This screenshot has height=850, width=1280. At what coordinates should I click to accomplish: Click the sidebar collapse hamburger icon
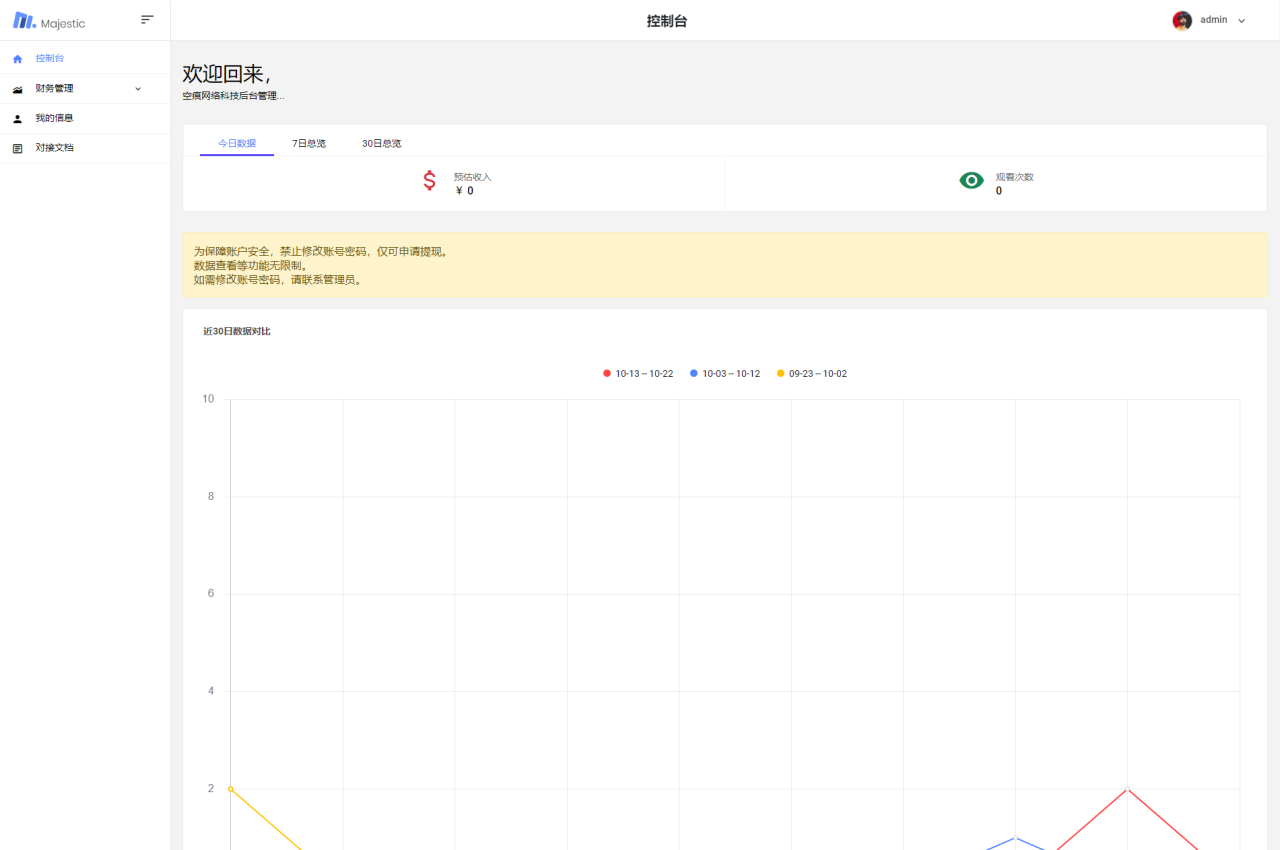(x=146, y=19)
